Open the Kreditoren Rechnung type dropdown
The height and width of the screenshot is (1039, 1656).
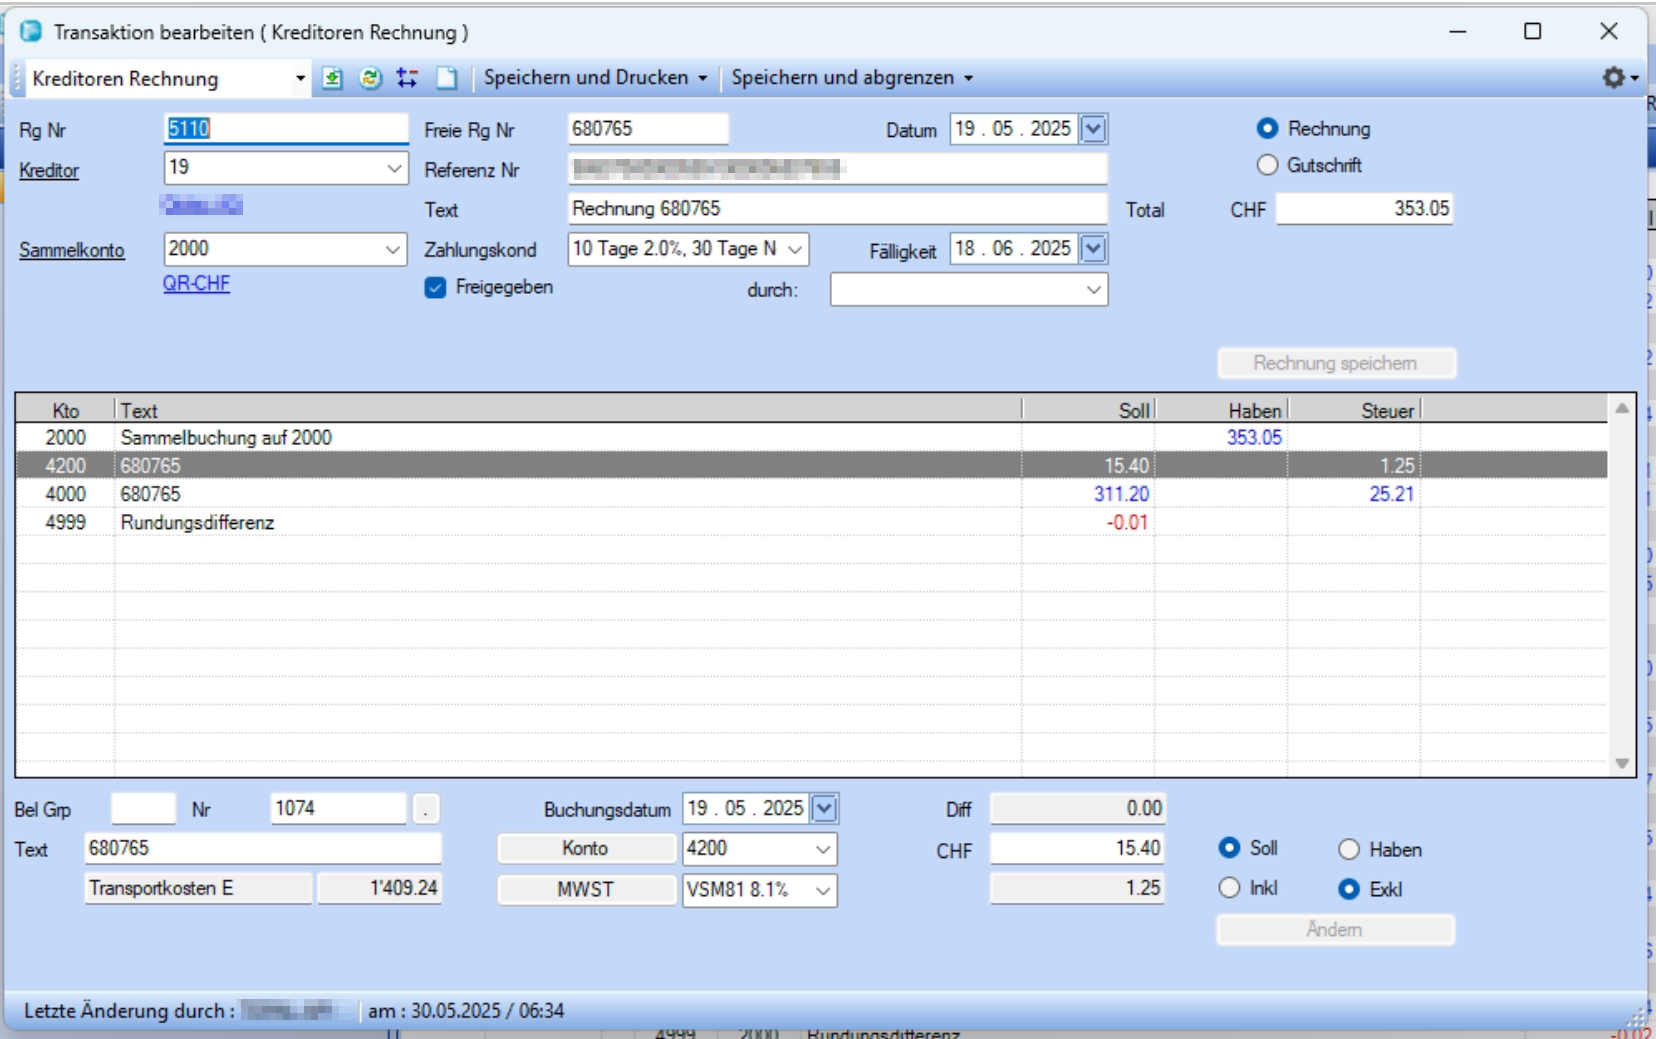(299, 78)
